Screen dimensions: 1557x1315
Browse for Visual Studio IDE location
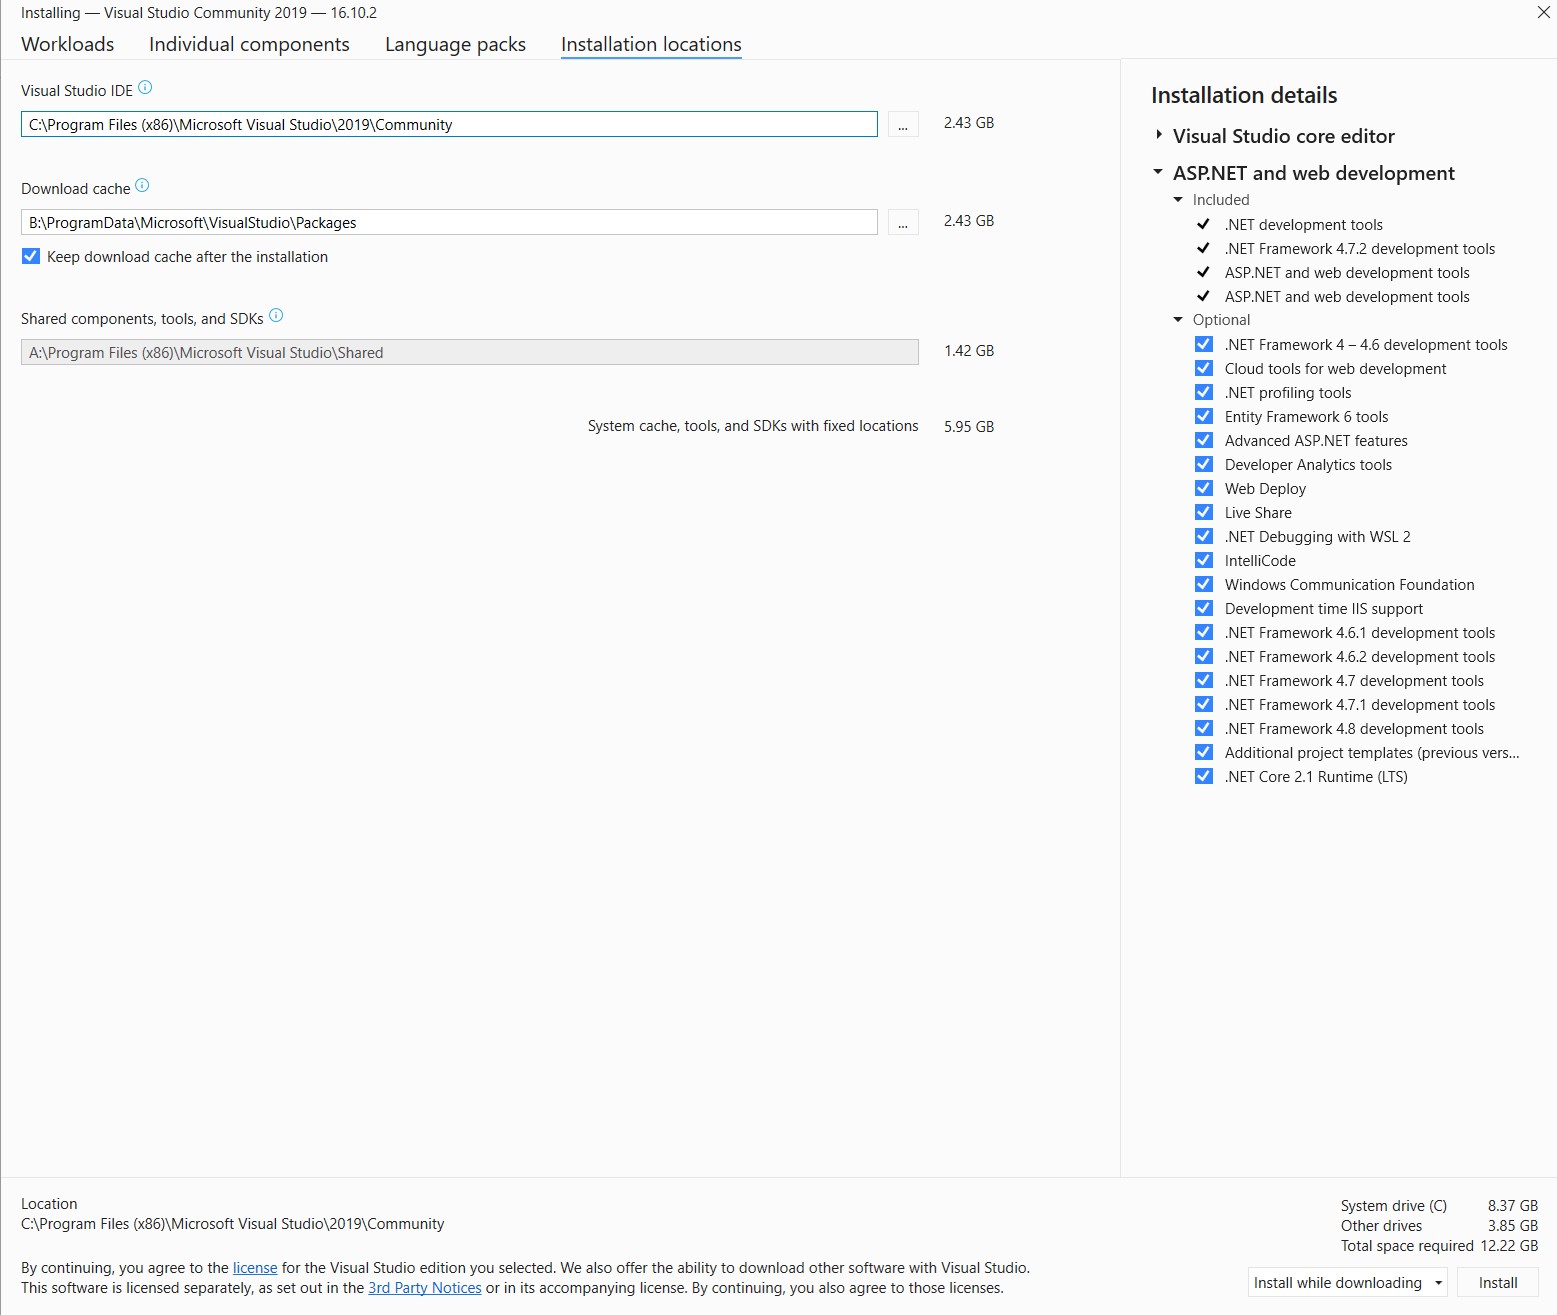(903, 124)
